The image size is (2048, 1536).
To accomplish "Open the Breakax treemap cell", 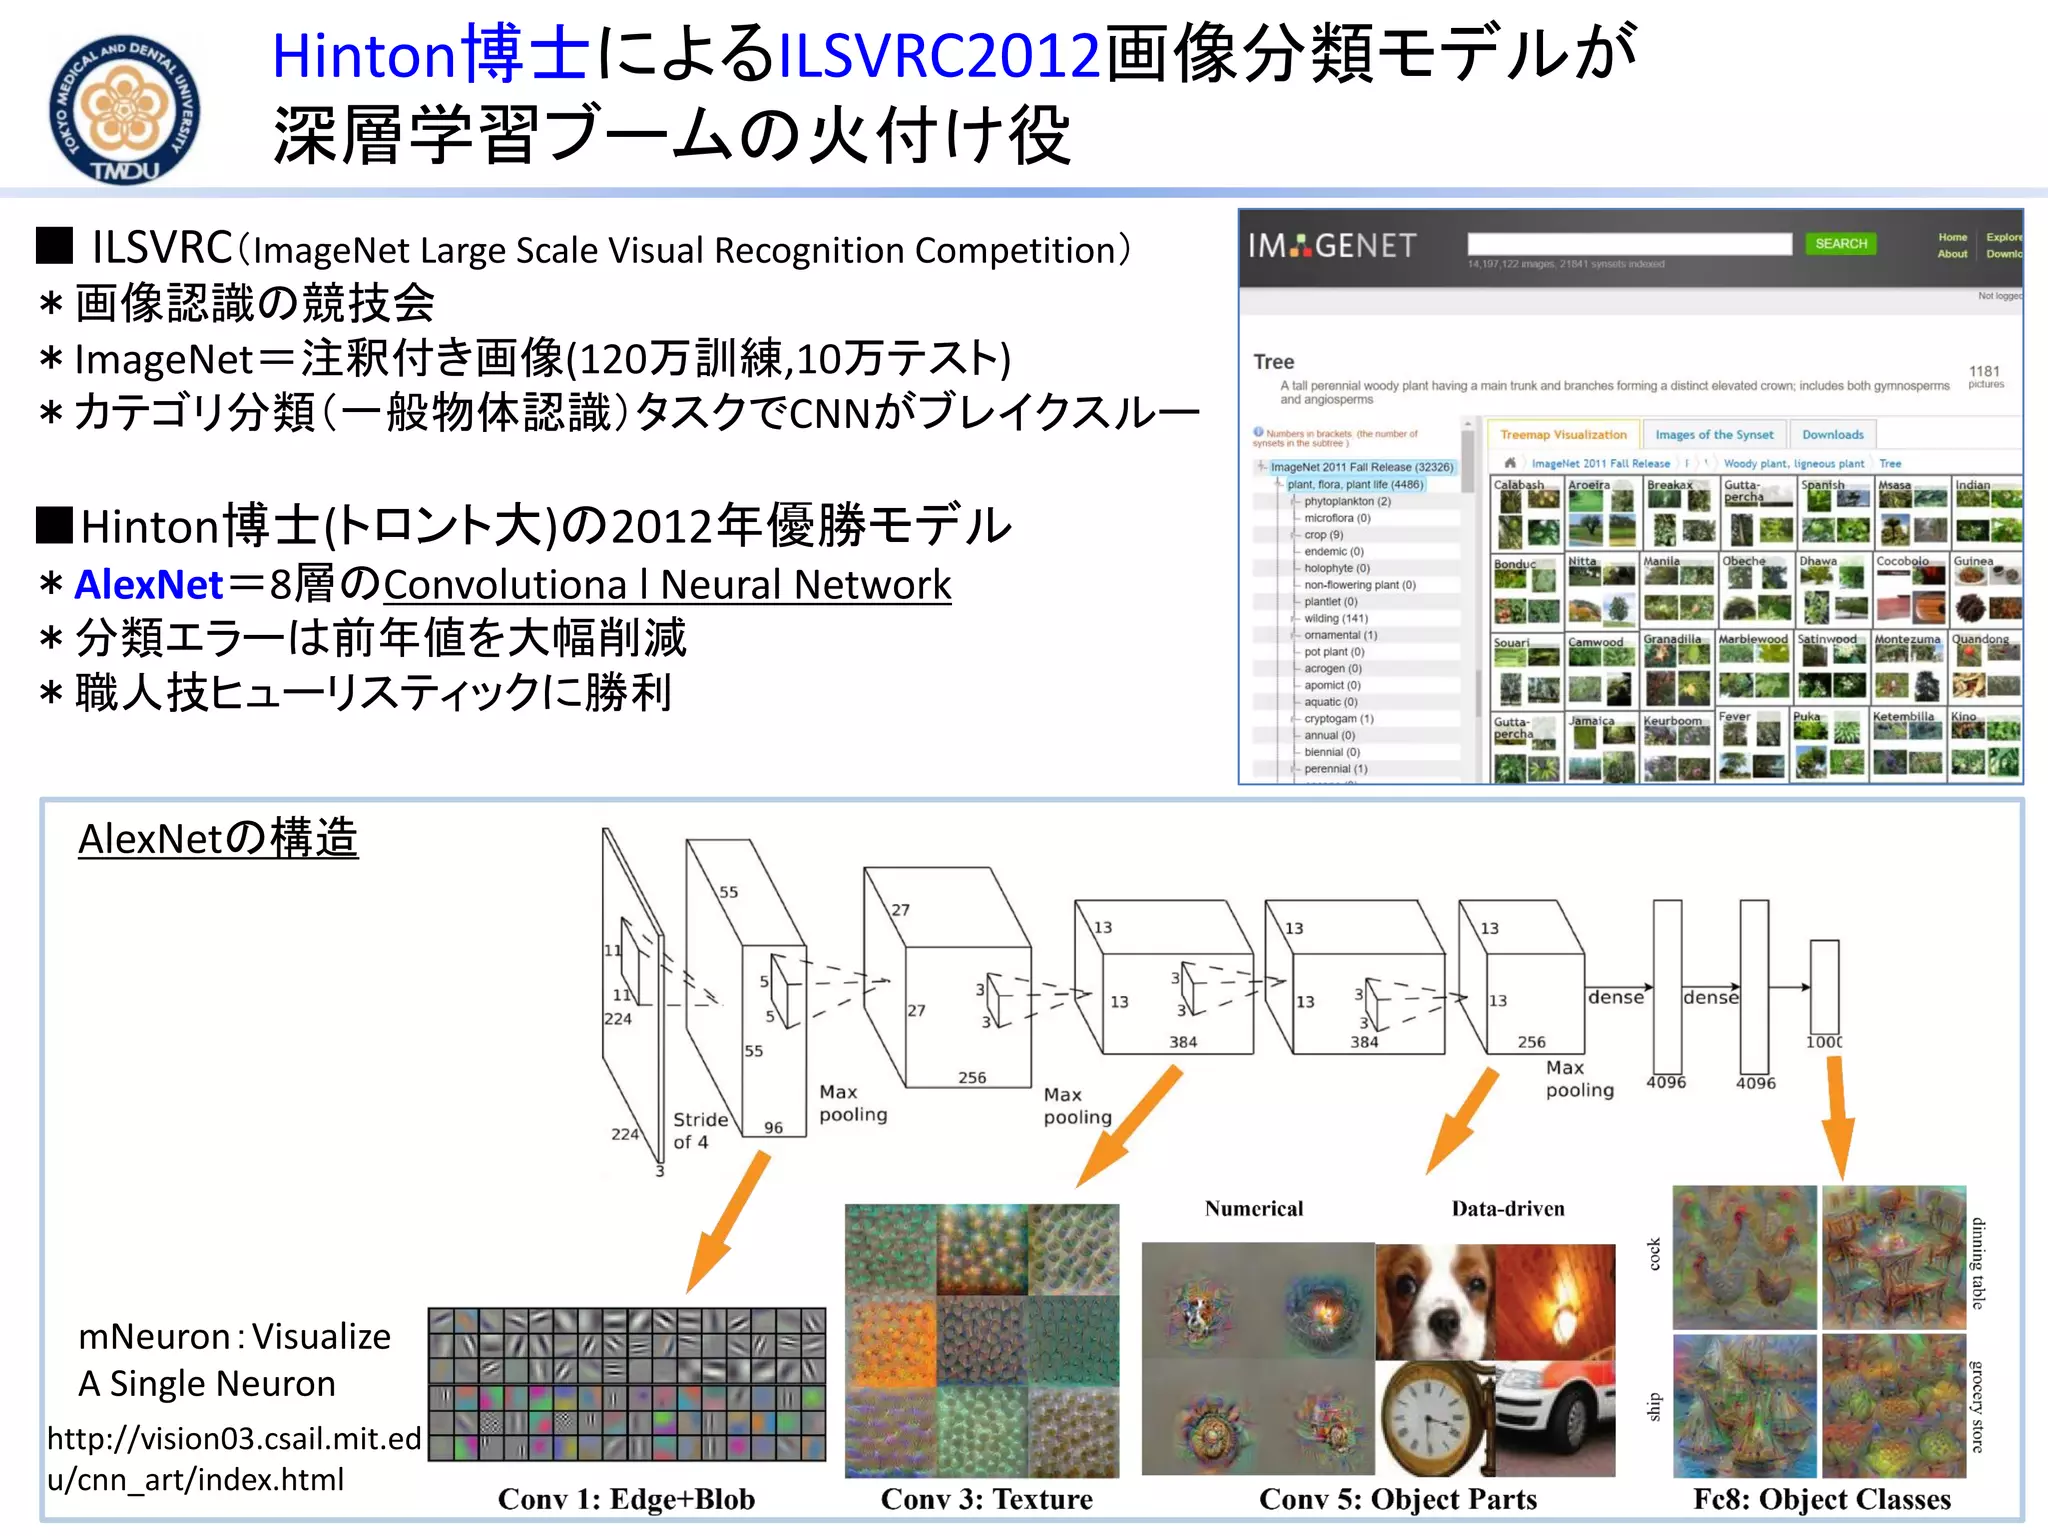I will click(x=1680, y=513).
